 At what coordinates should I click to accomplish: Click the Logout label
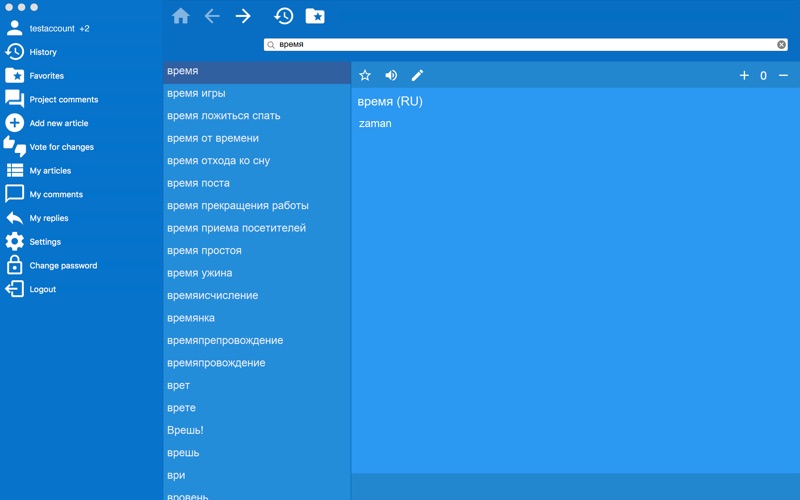42,289
